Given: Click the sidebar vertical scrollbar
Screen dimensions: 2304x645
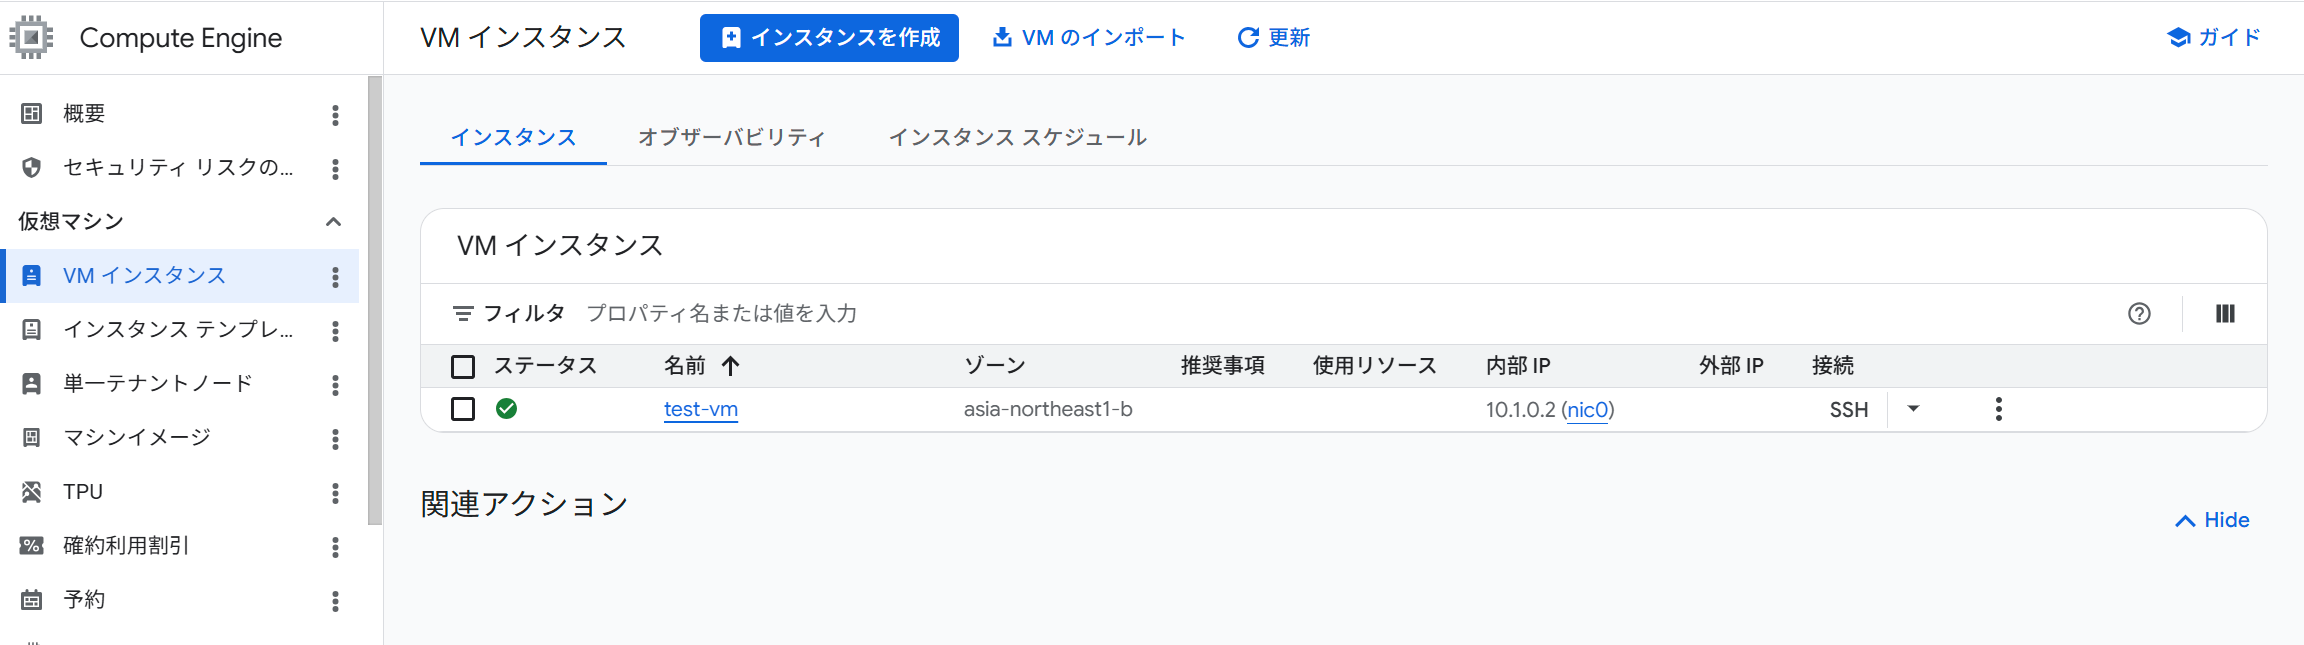Looking at the screenshot, I should 375,300.
